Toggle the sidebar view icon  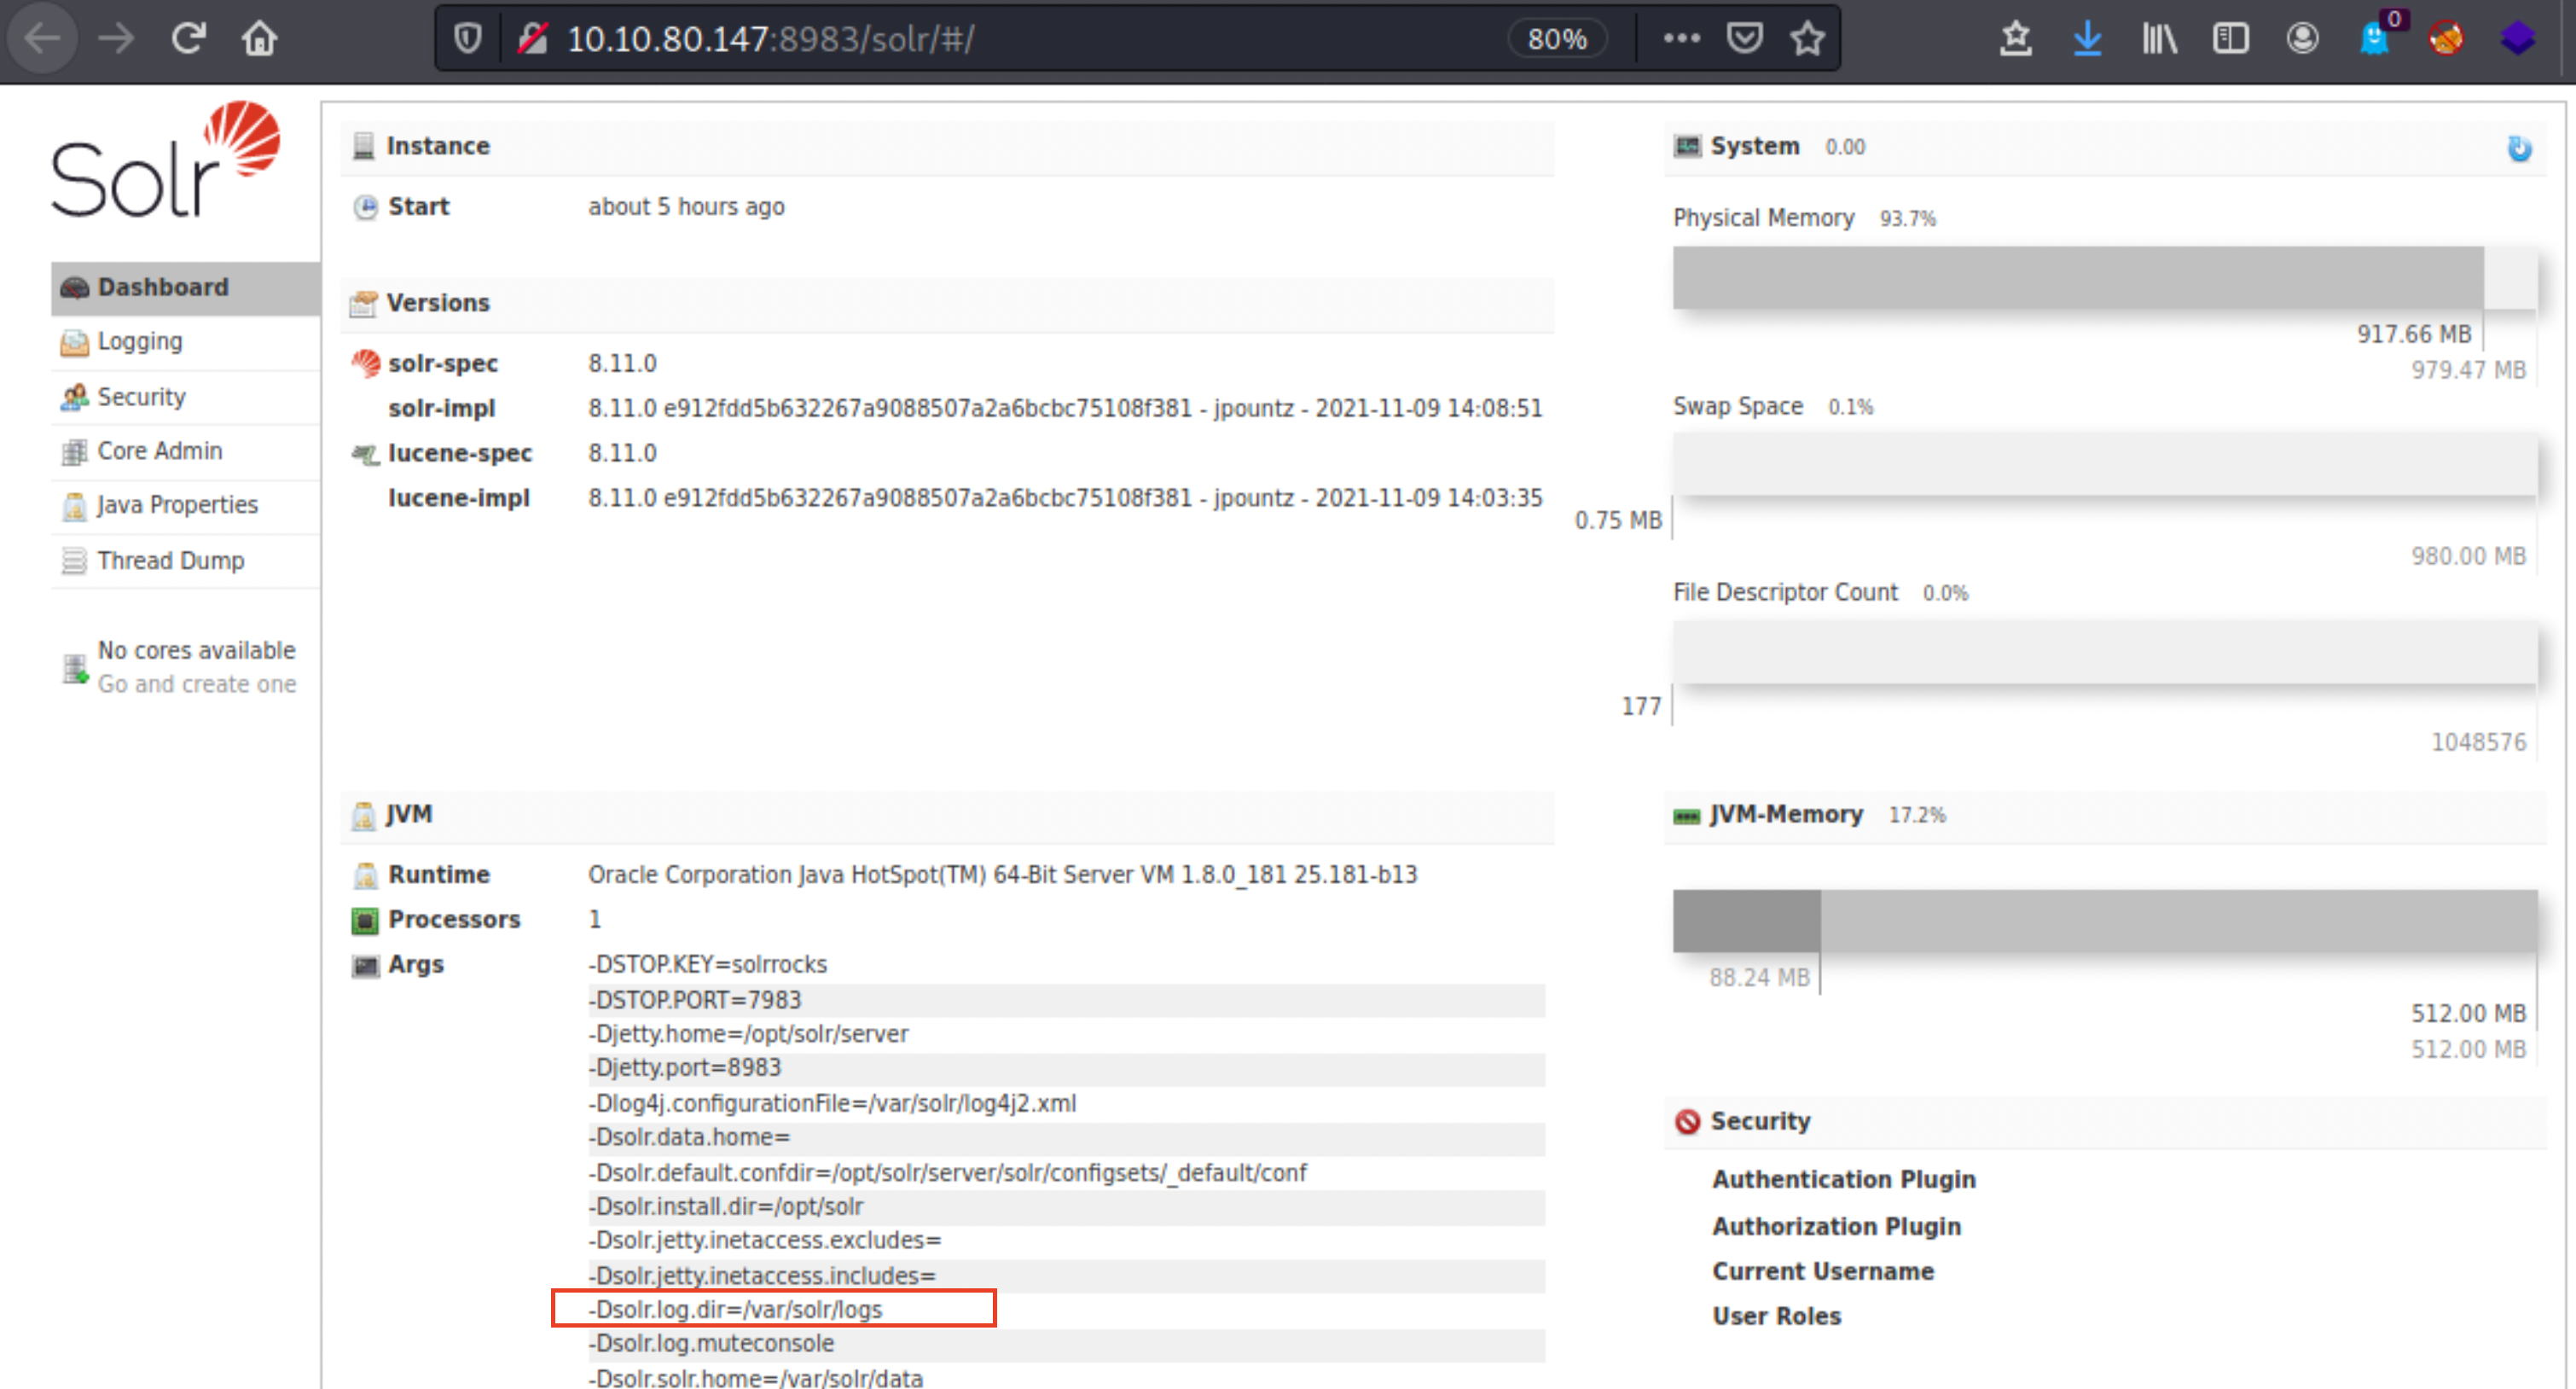click(x=2231, y=39)
